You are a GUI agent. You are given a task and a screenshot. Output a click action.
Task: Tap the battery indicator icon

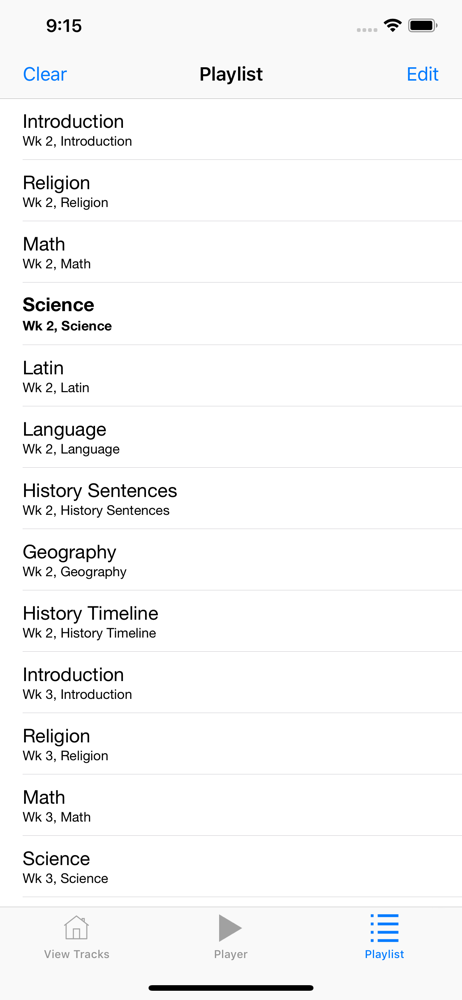pos(423,26)
